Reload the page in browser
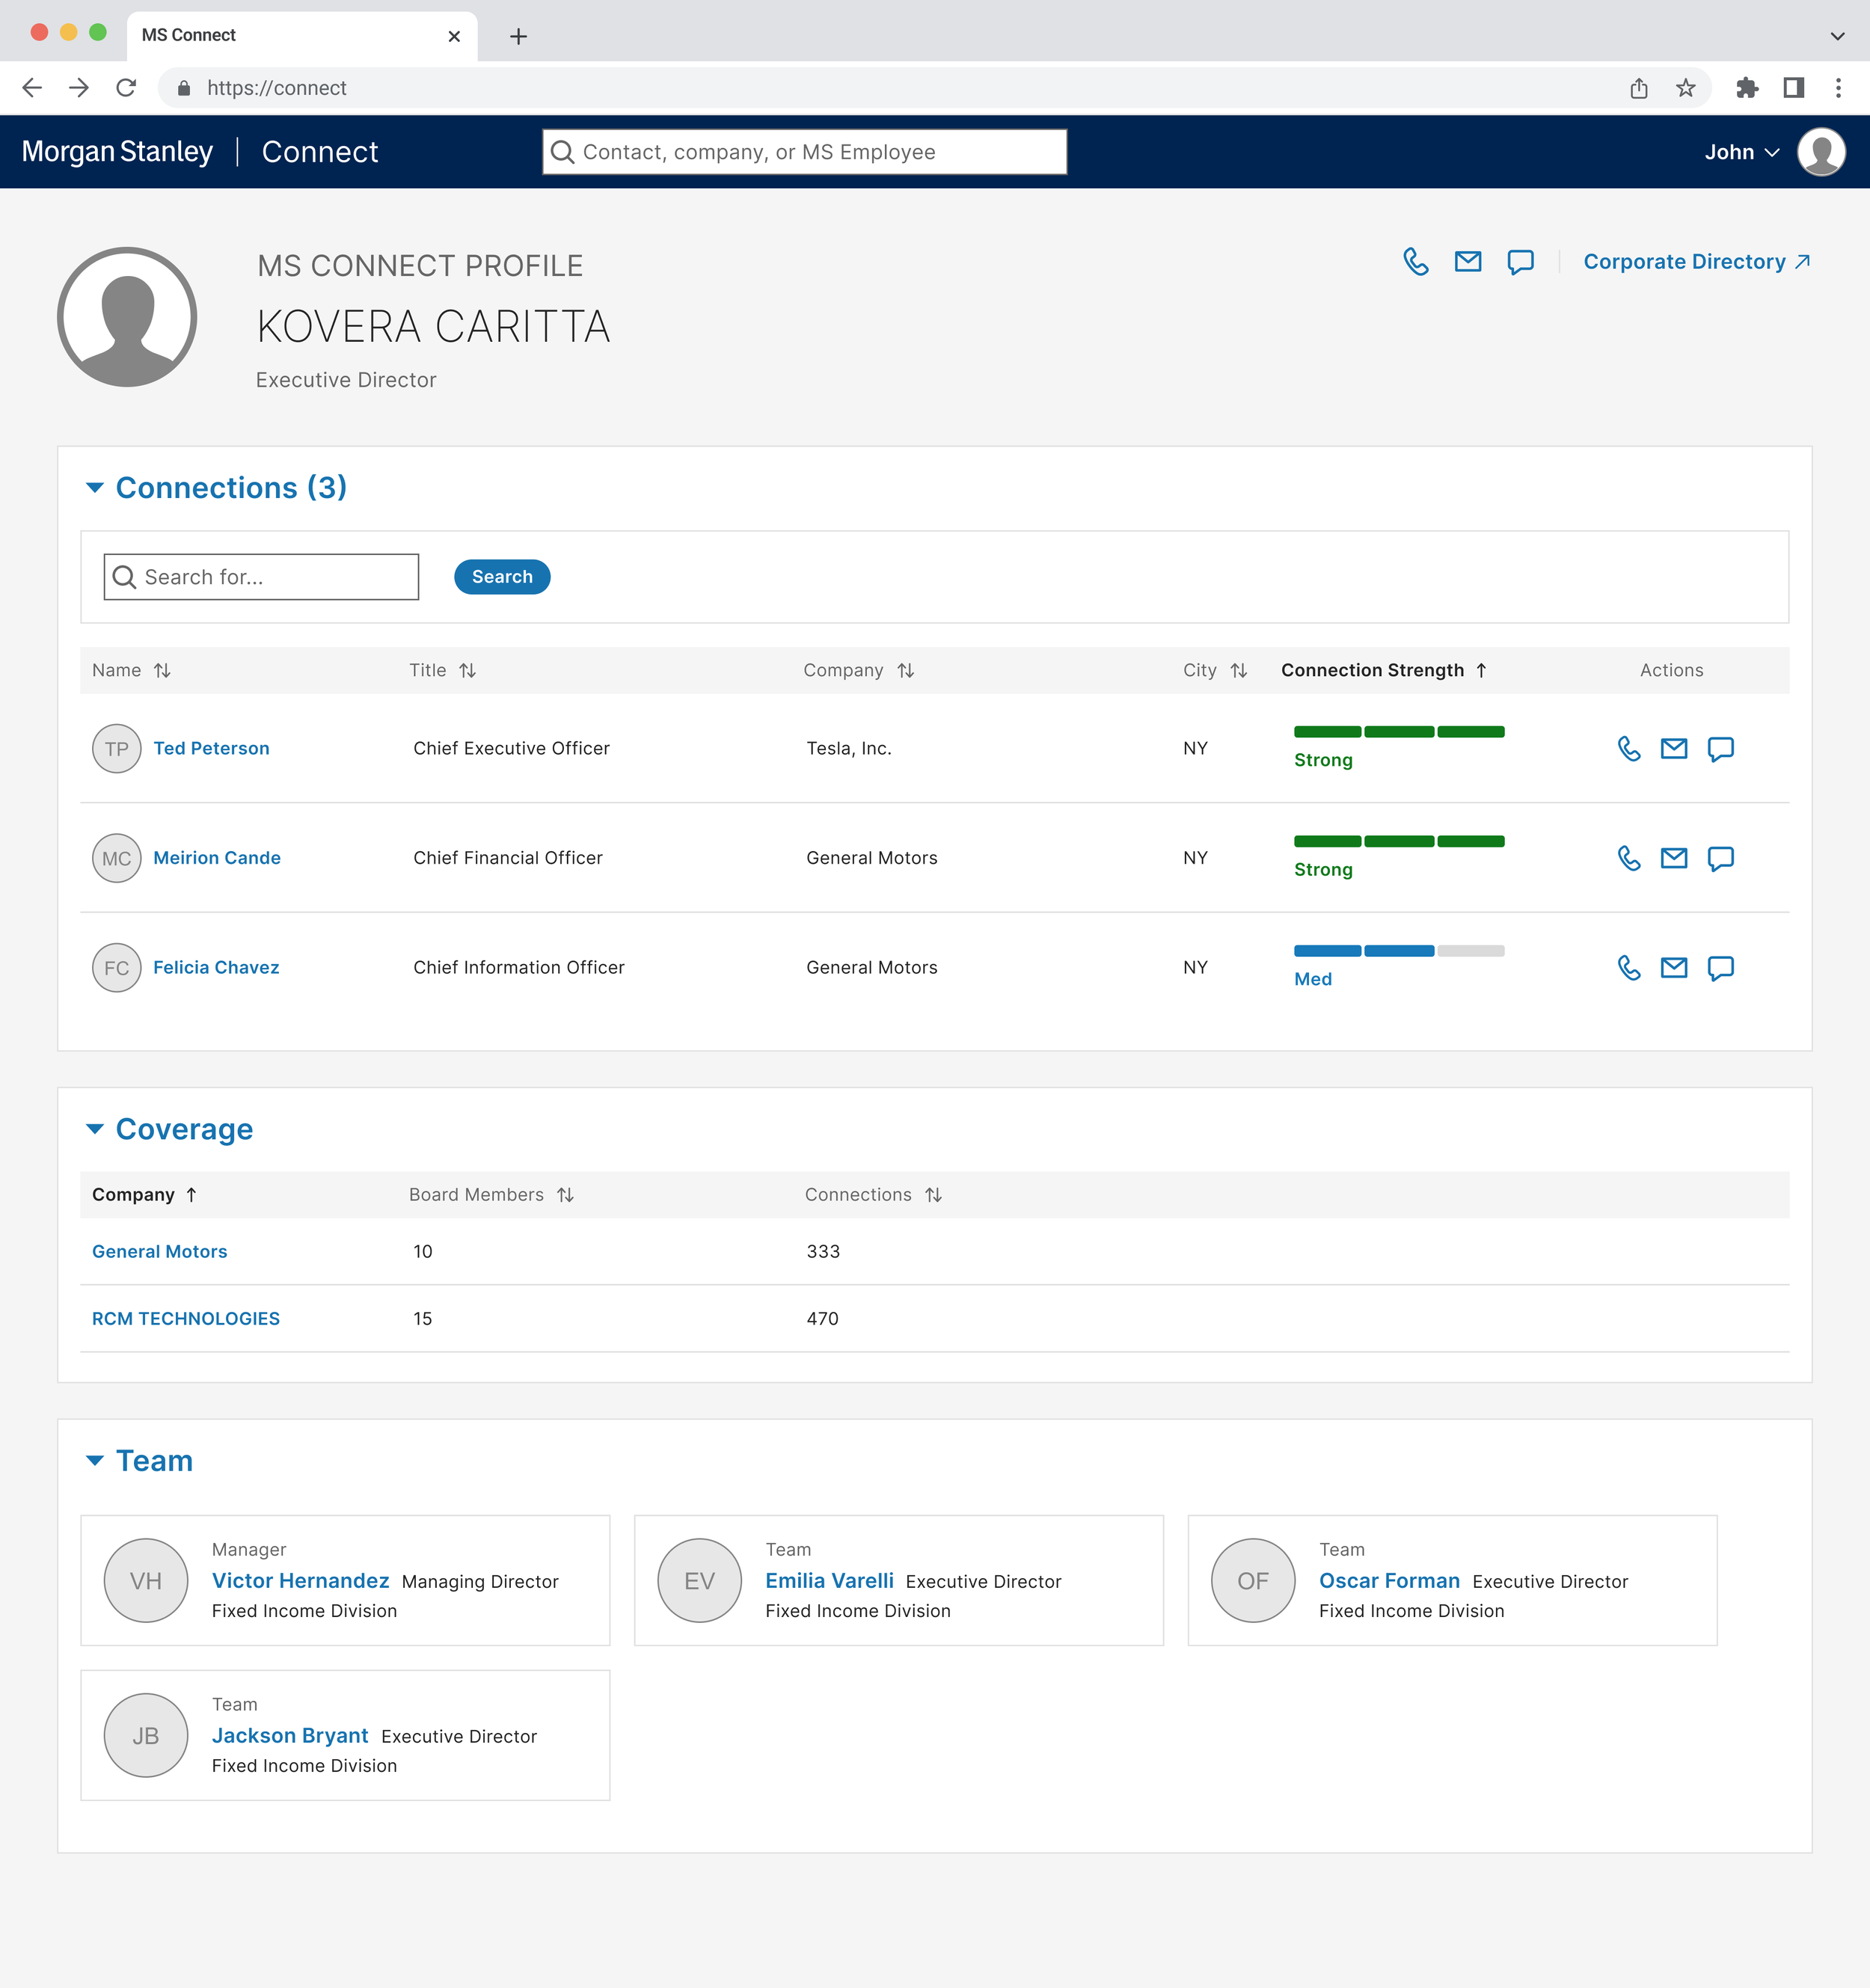 click(126, 88)
